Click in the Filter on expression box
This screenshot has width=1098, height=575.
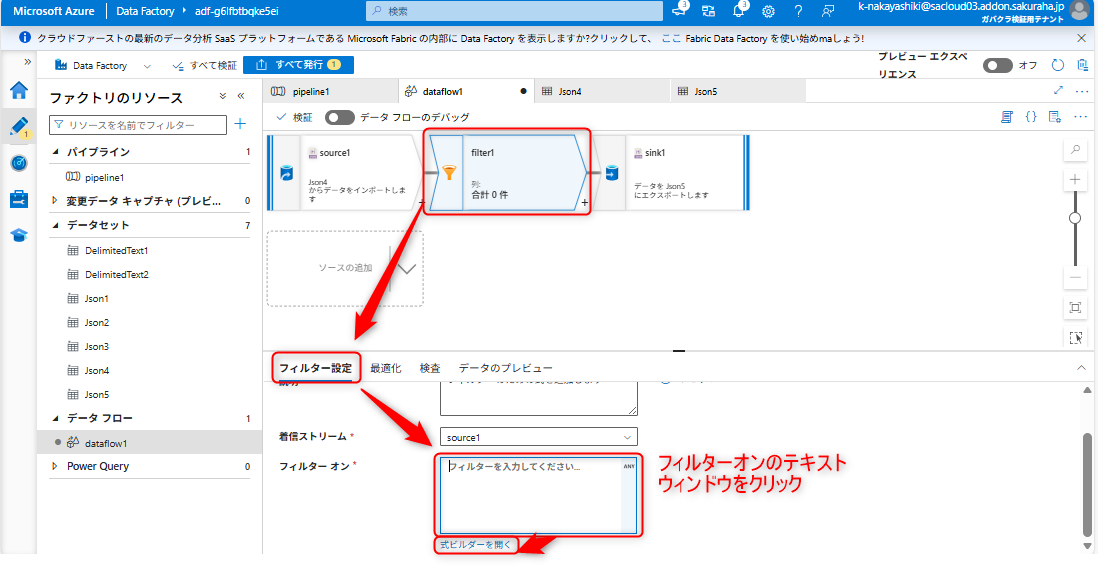(x=538, y=494)
